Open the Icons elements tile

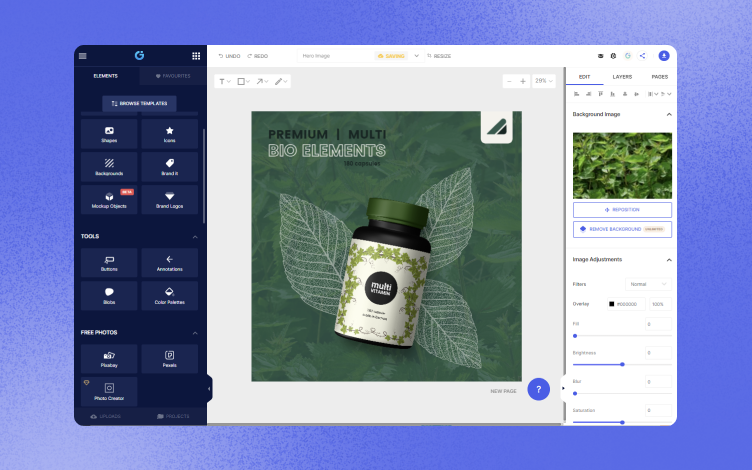pos(169,134)
